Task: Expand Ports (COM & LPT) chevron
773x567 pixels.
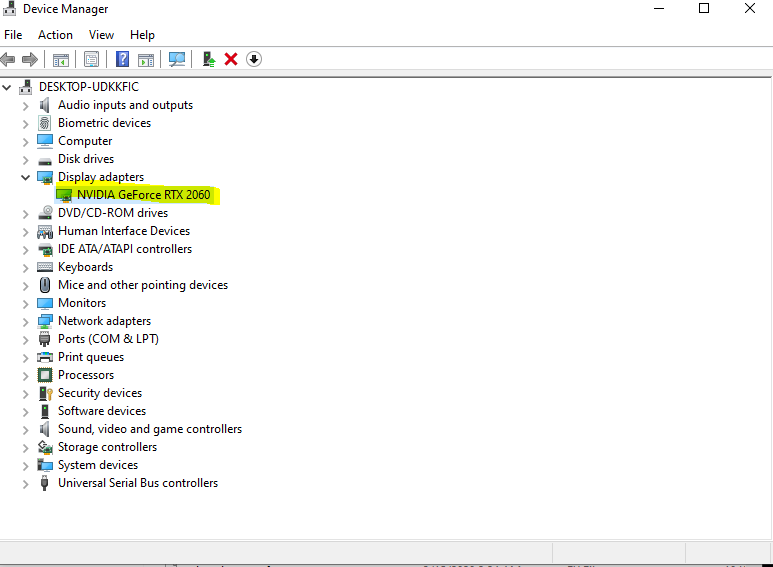Action: (26, 340)
